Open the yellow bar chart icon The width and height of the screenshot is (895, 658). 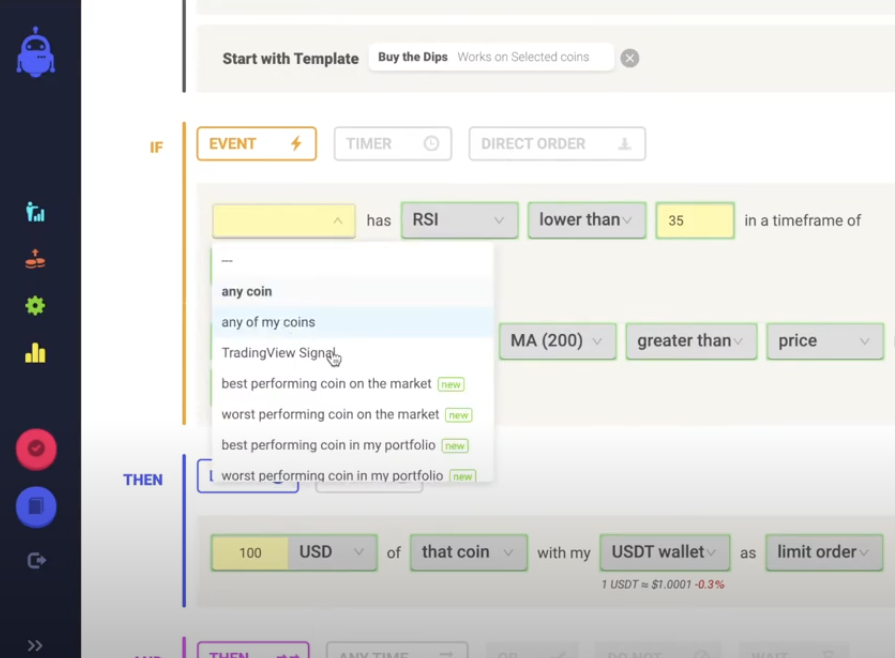coord(35,352)
